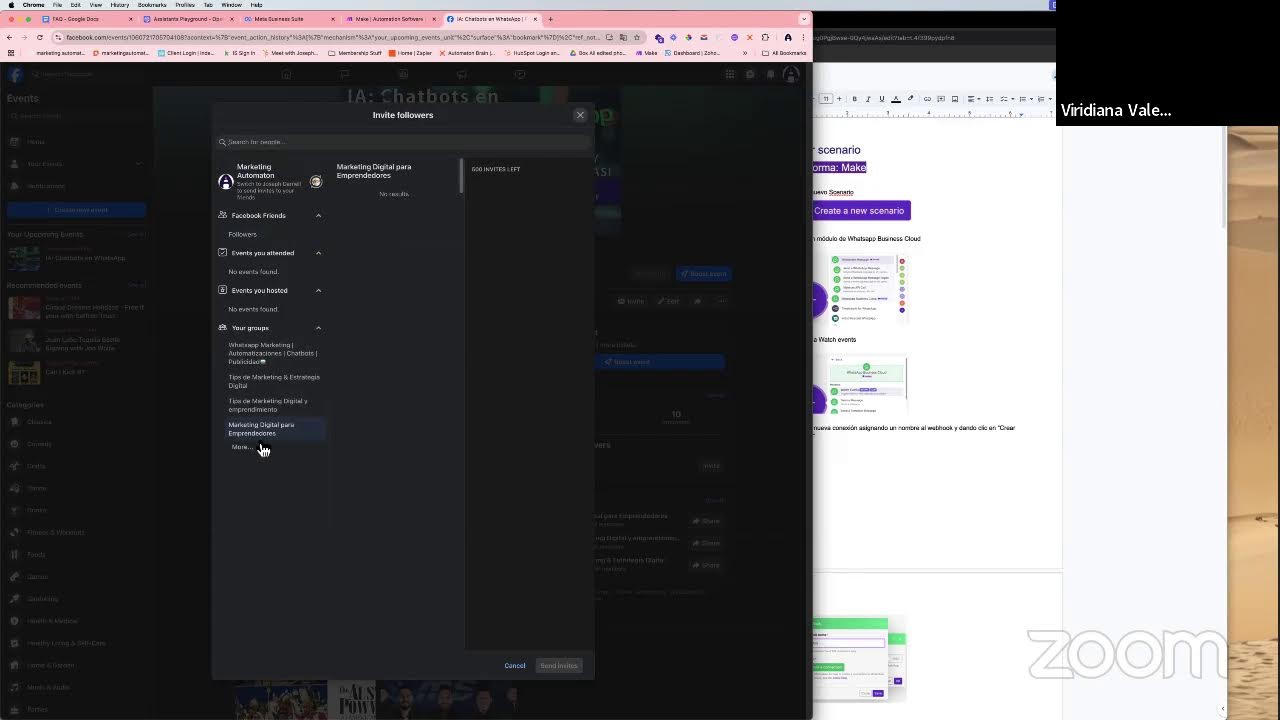Screen dimensions: 1280x720
Task: Click Facebook Friends people icon
Action: [x=222, y=215]
